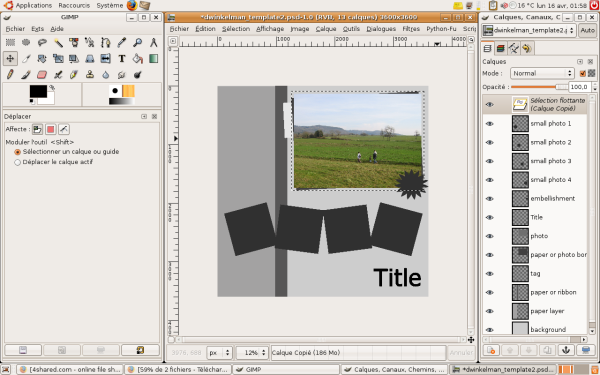Select the Ellipse Select tool
Image resolution: width=600 pixels, height=375 pixels.
(26, 42)
